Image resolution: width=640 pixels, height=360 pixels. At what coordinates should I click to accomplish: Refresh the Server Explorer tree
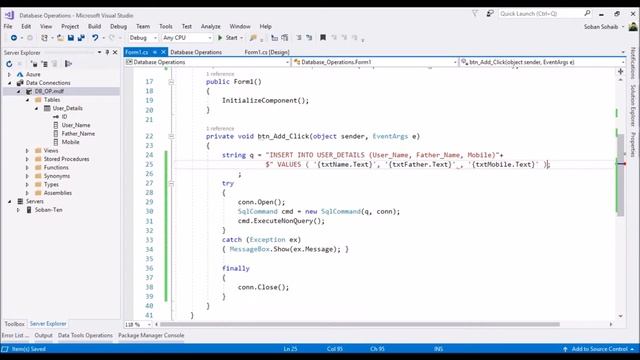9,64
